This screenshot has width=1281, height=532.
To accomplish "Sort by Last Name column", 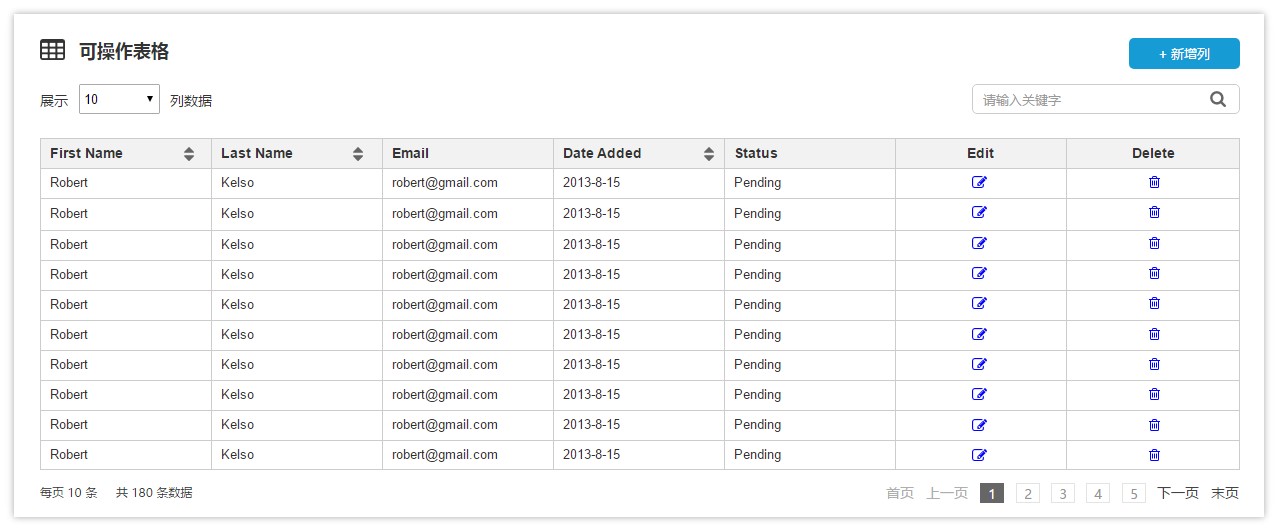I will 358,154.
